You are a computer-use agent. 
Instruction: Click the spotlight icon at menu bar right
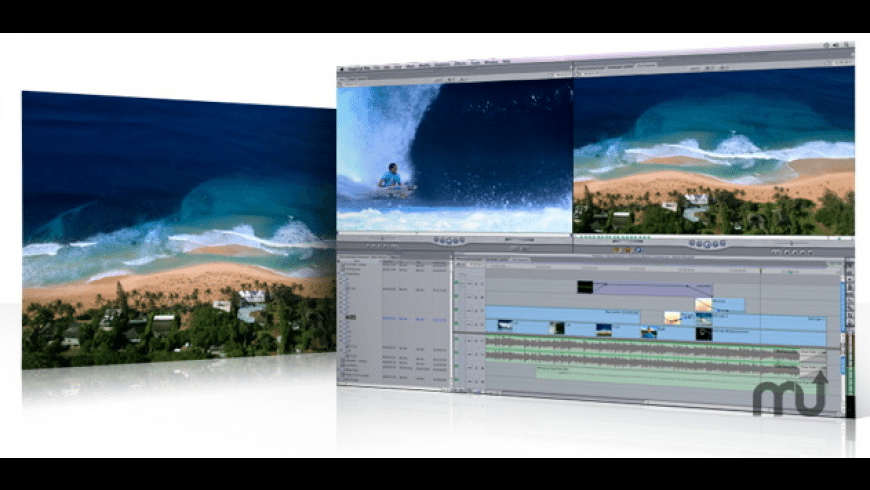click(848, 45)
